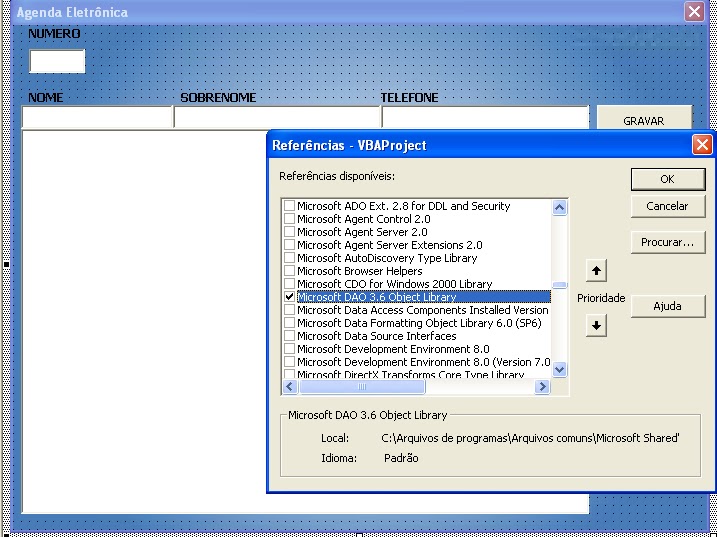Click the SOBRENOME text field
The height and width of the screenshot is (537, 717).
coord(277,118)
